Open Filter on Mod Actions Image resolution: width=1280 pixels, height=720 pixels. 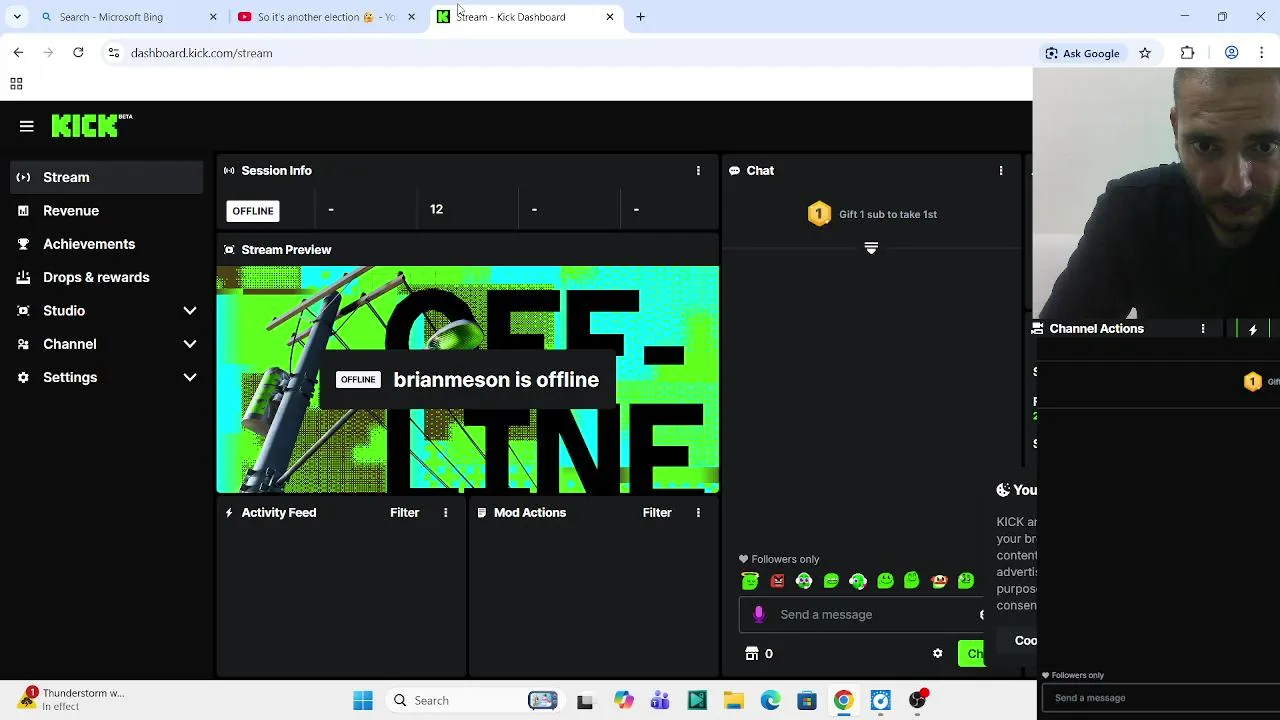(657, 513)
